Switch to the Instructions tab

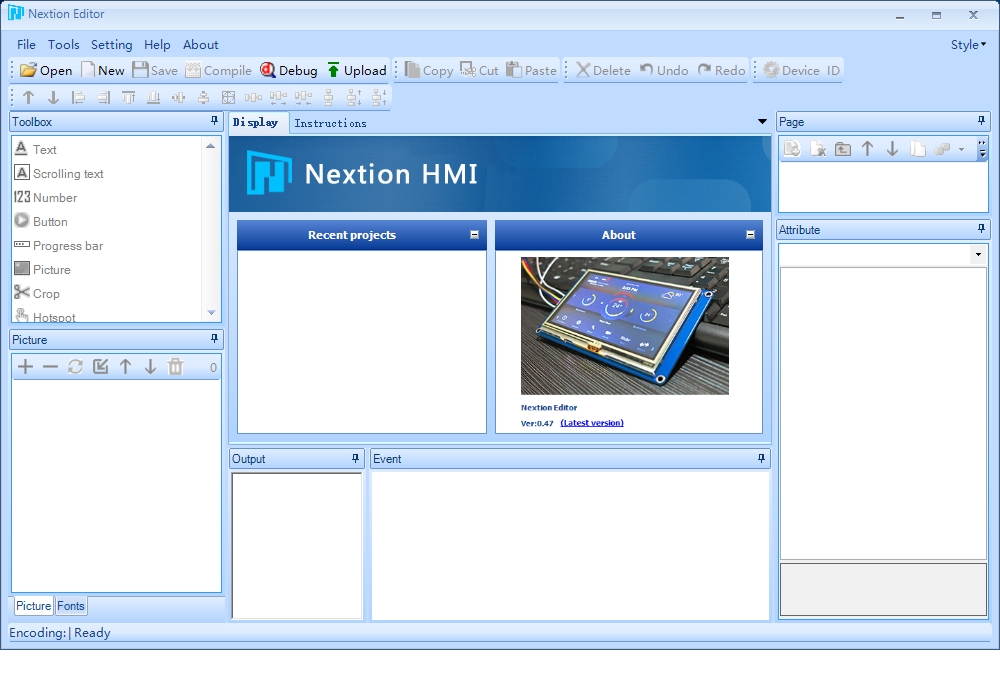(330, 123)
